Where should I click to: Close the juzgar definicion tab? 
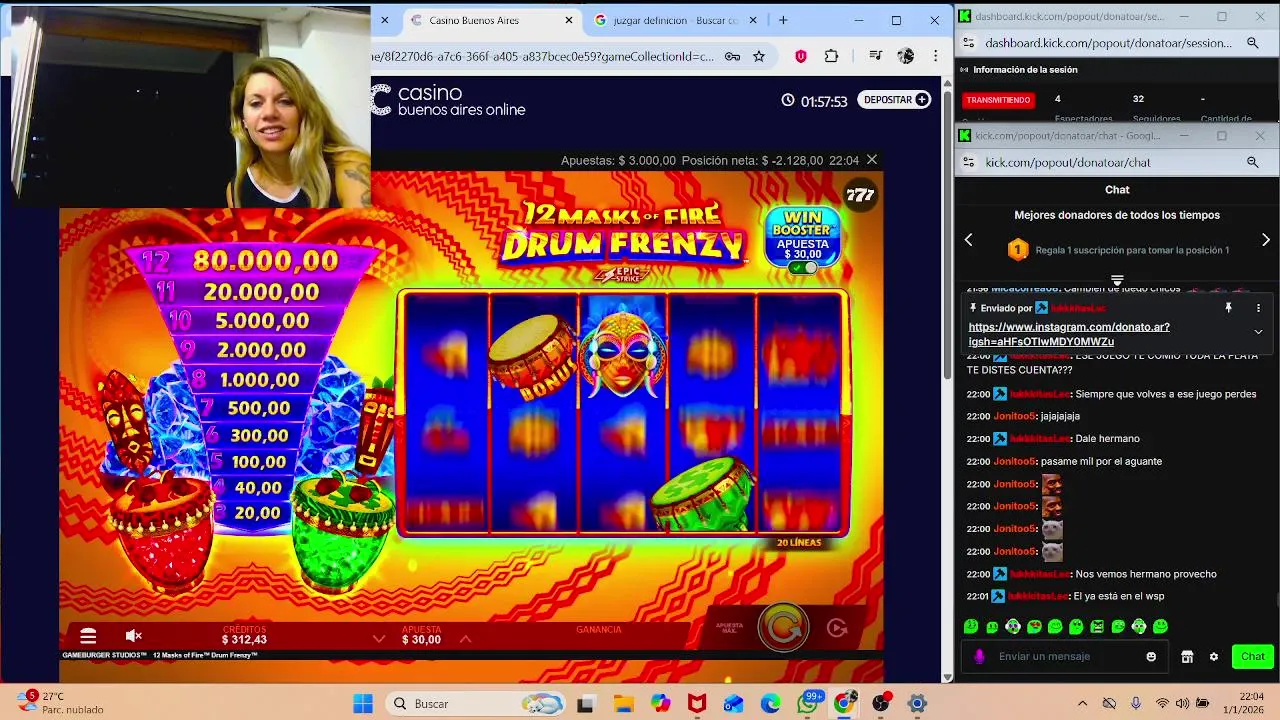pos(755,20)
